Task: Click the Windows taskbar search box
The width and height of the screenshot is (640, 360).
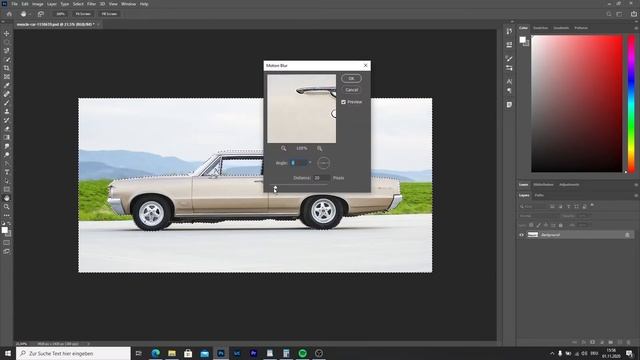Action: tap(73, 353)
